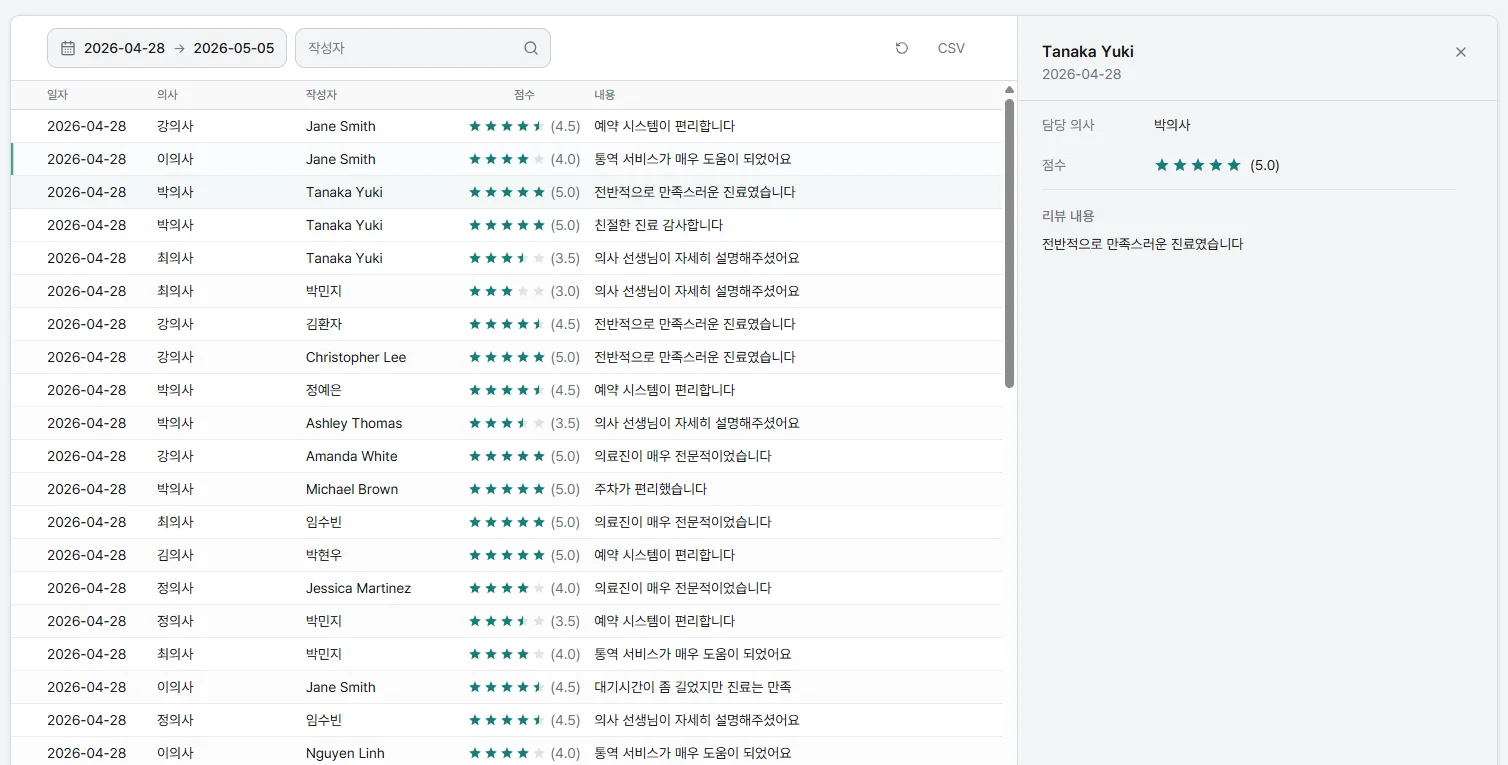This screenshot has height=765, width=1508.
Task: Click the 의사 column header
Action: pos(167,95)
